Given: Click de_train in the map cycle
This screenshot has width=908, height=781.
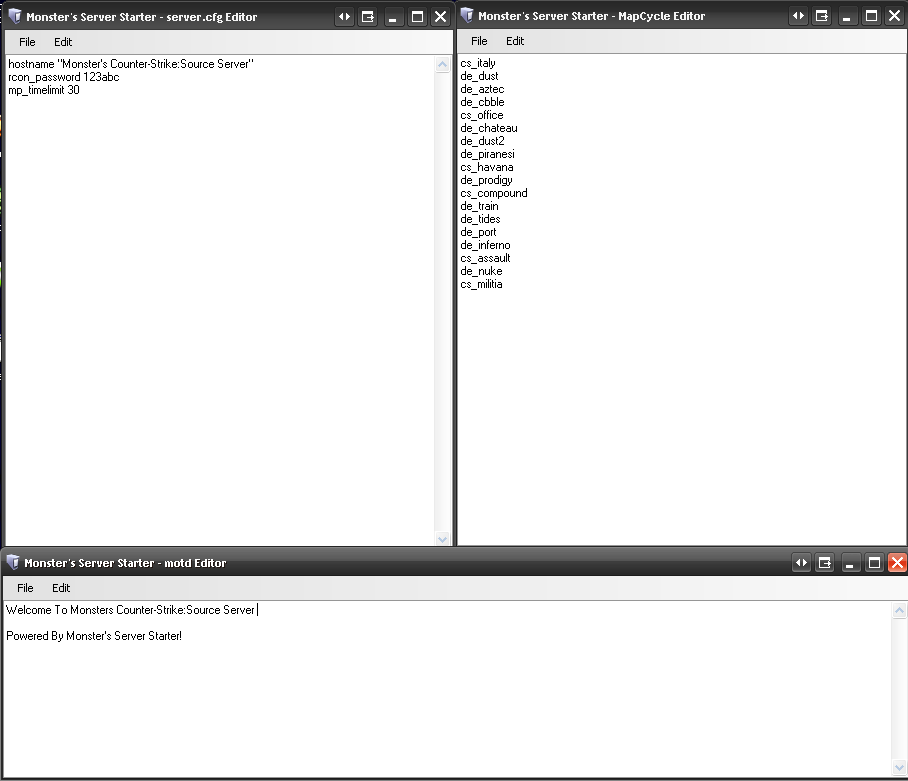Looking at the screenshot, I should click(x=479, y=207).
